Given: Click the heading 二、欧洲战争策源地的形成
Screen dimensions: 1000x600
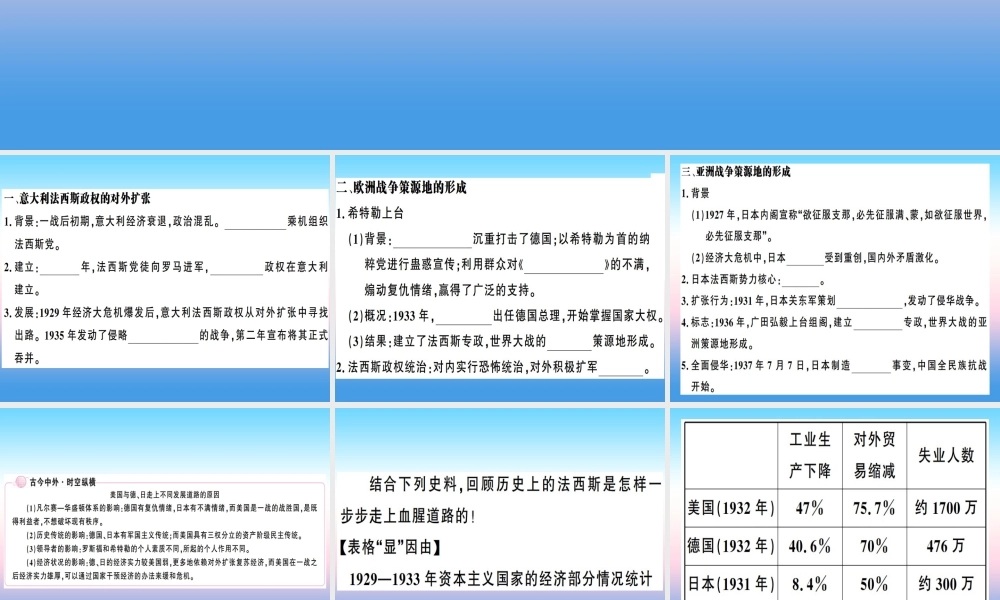Looking at the screenshot, I should (x=402, y=187).
